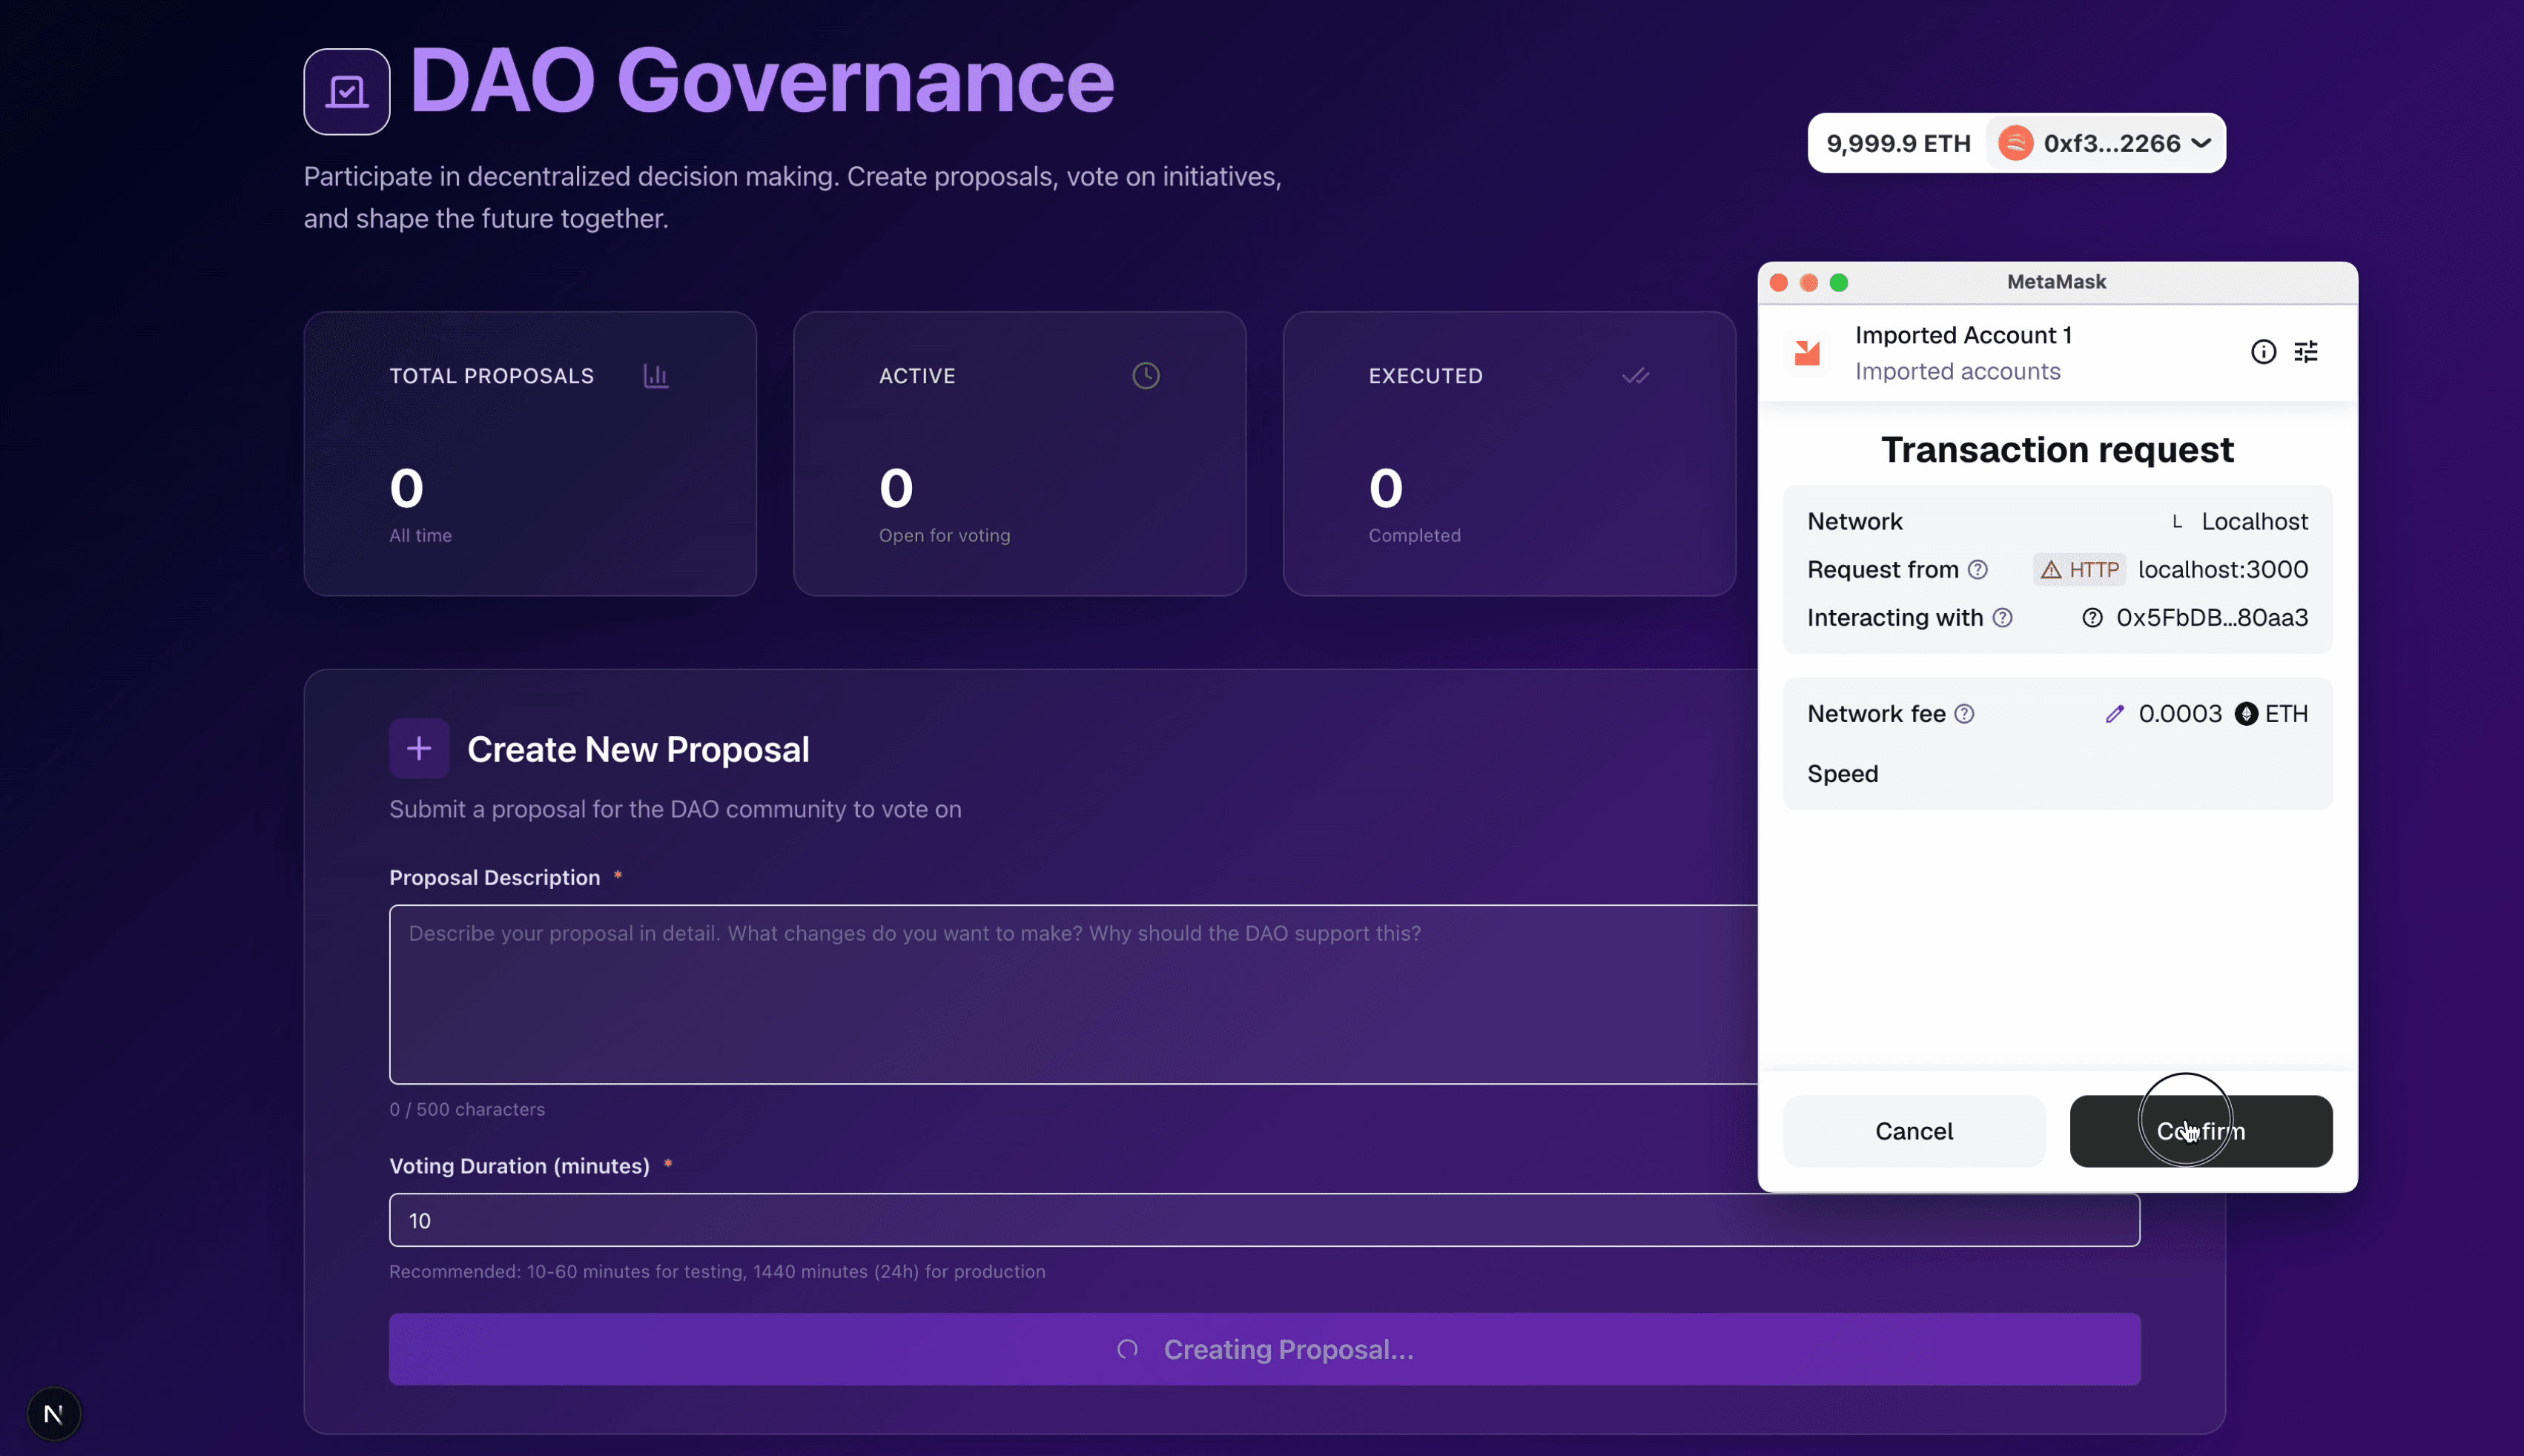Click the double-check icon on Executed card
2524x1456 pixels.
tap(1635, 375)
